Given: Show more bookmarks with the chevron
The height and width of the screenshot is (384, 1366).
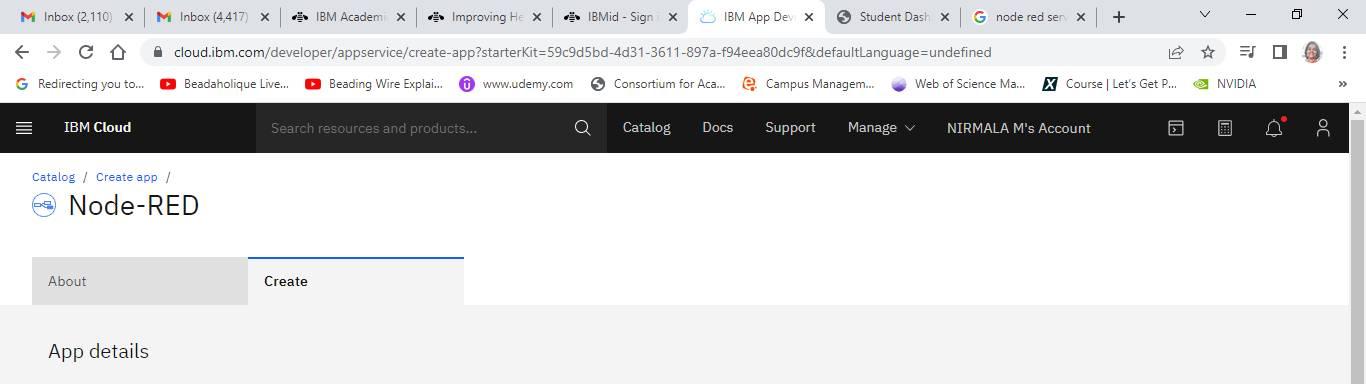Looking at the screenshot, I should point(1342,84).
